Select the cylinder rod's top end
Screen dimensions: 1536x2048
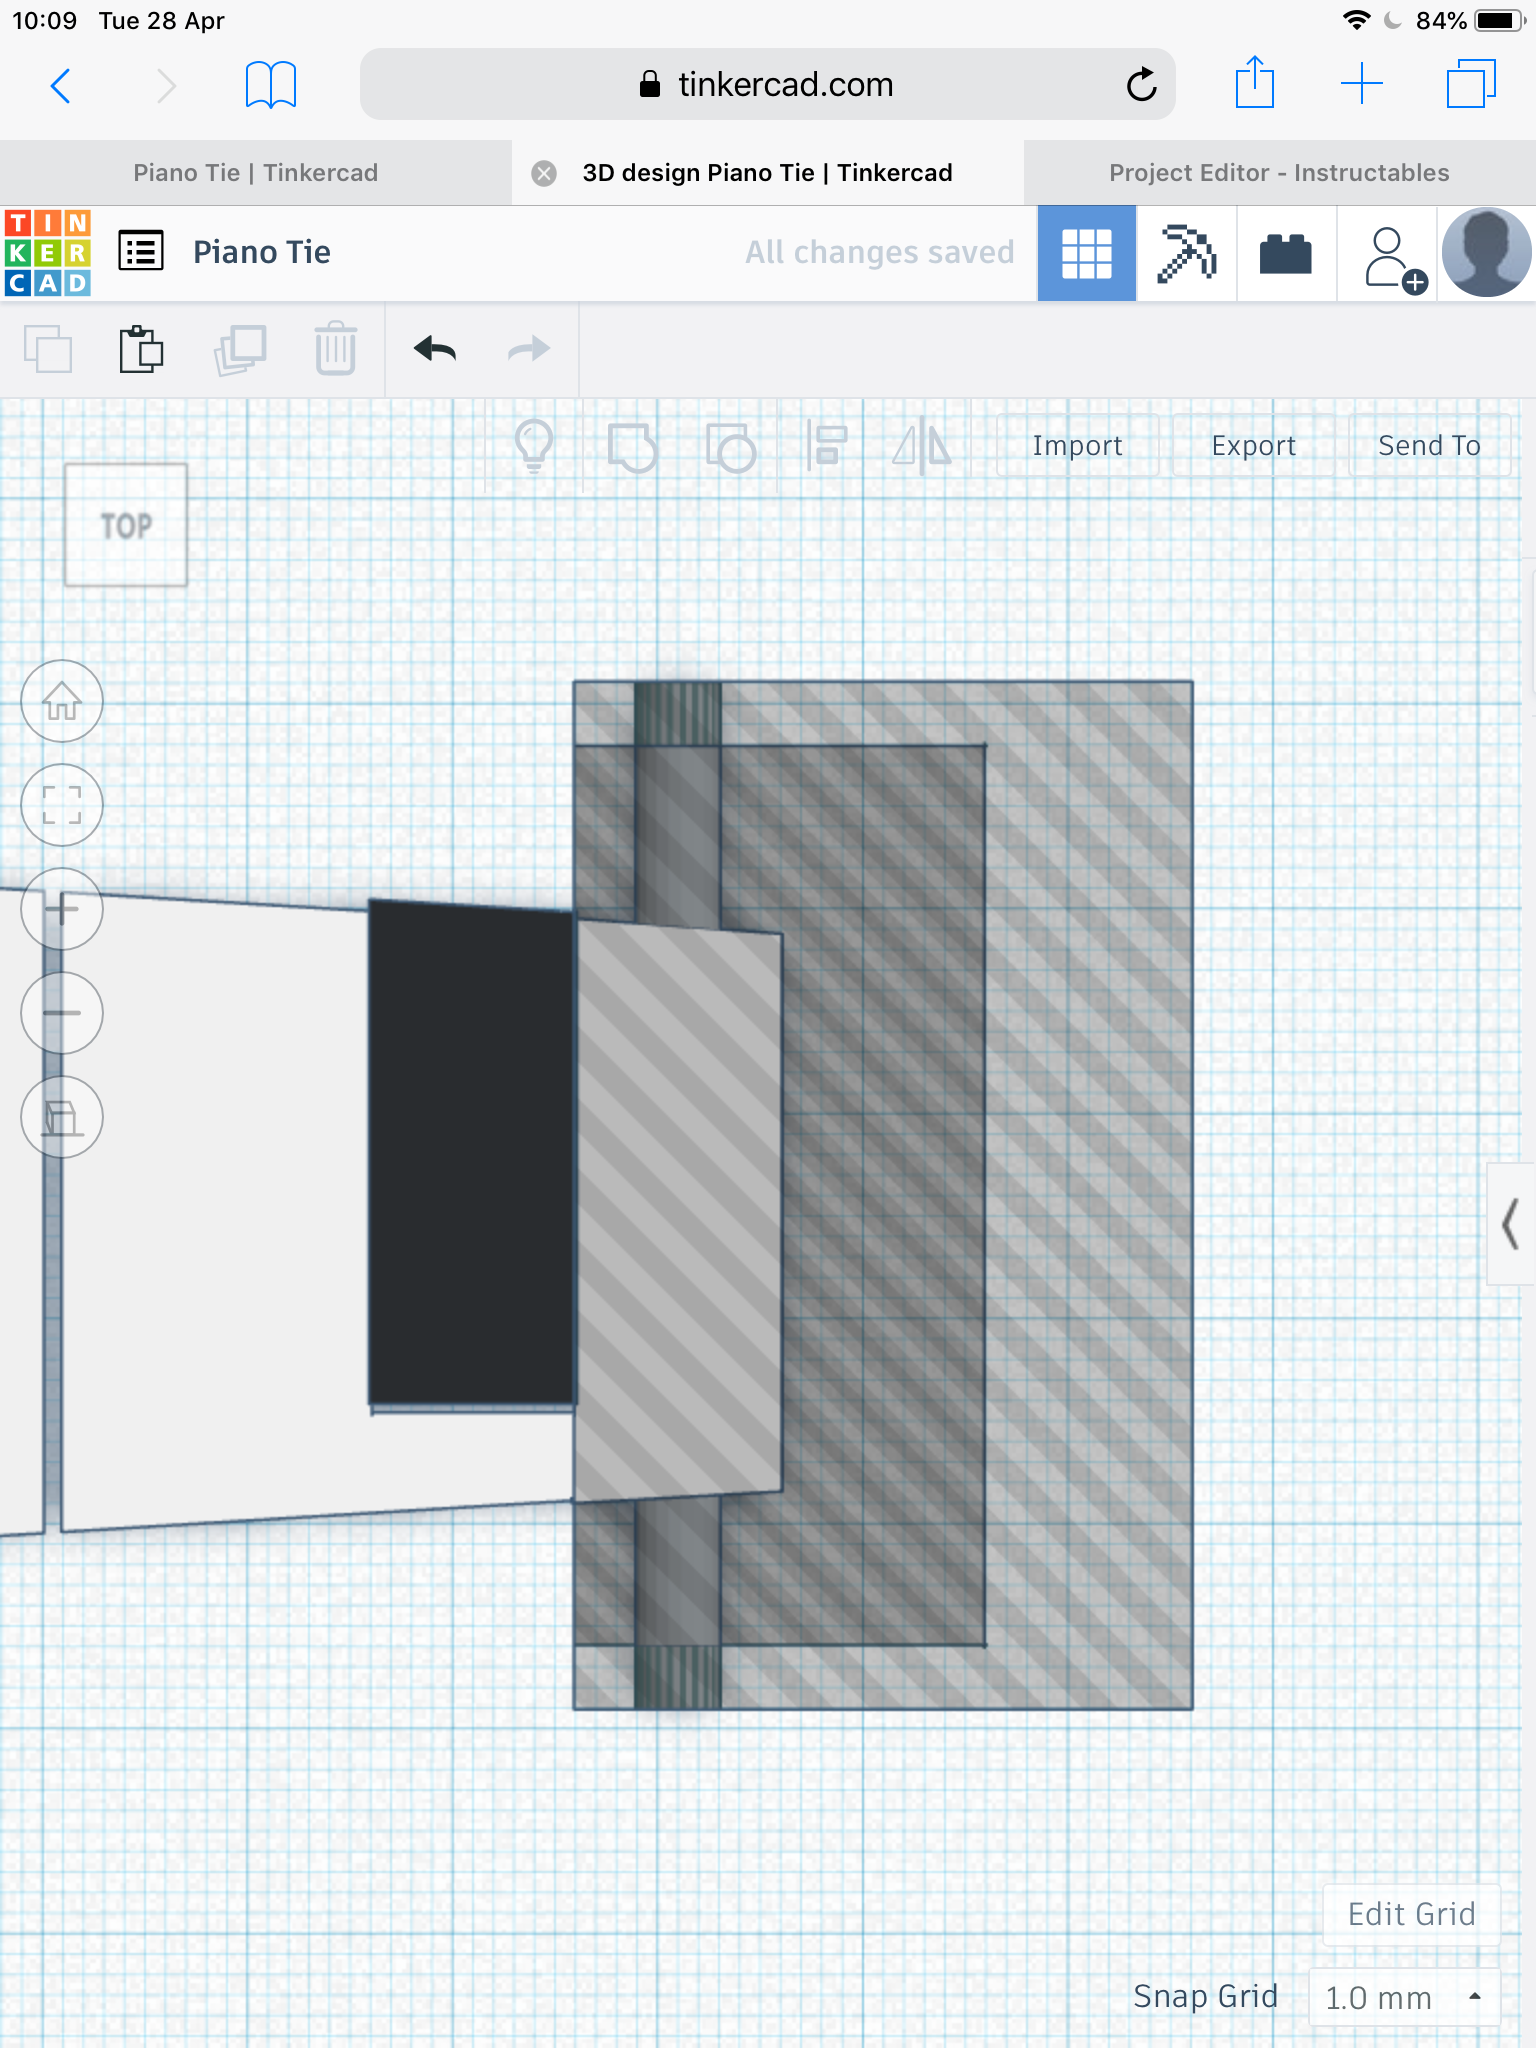[x=678, y=712]
